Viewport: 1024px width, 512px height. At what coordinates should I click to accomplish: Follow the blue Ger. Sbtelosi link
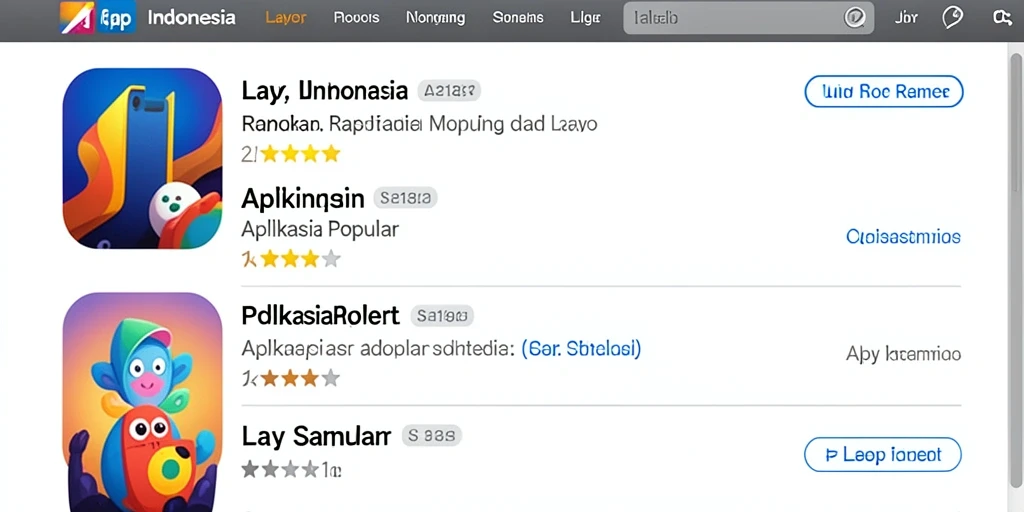[581, 348]
